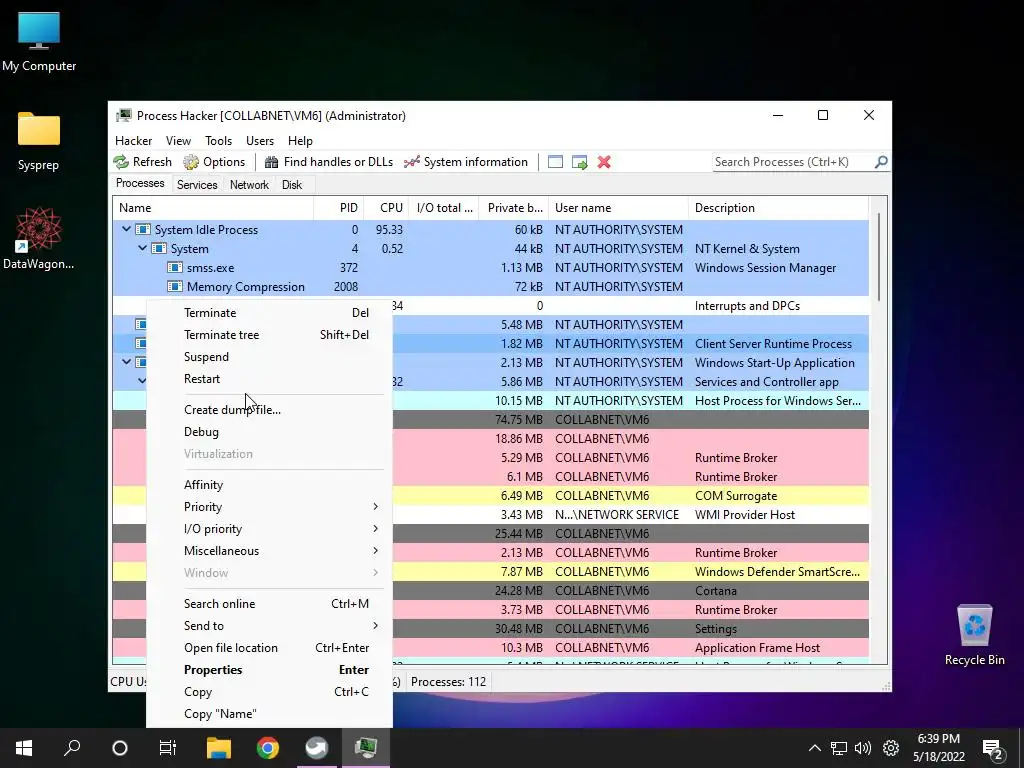Open the Tools menu
1024x768 pixels.
tap(218, 141)
